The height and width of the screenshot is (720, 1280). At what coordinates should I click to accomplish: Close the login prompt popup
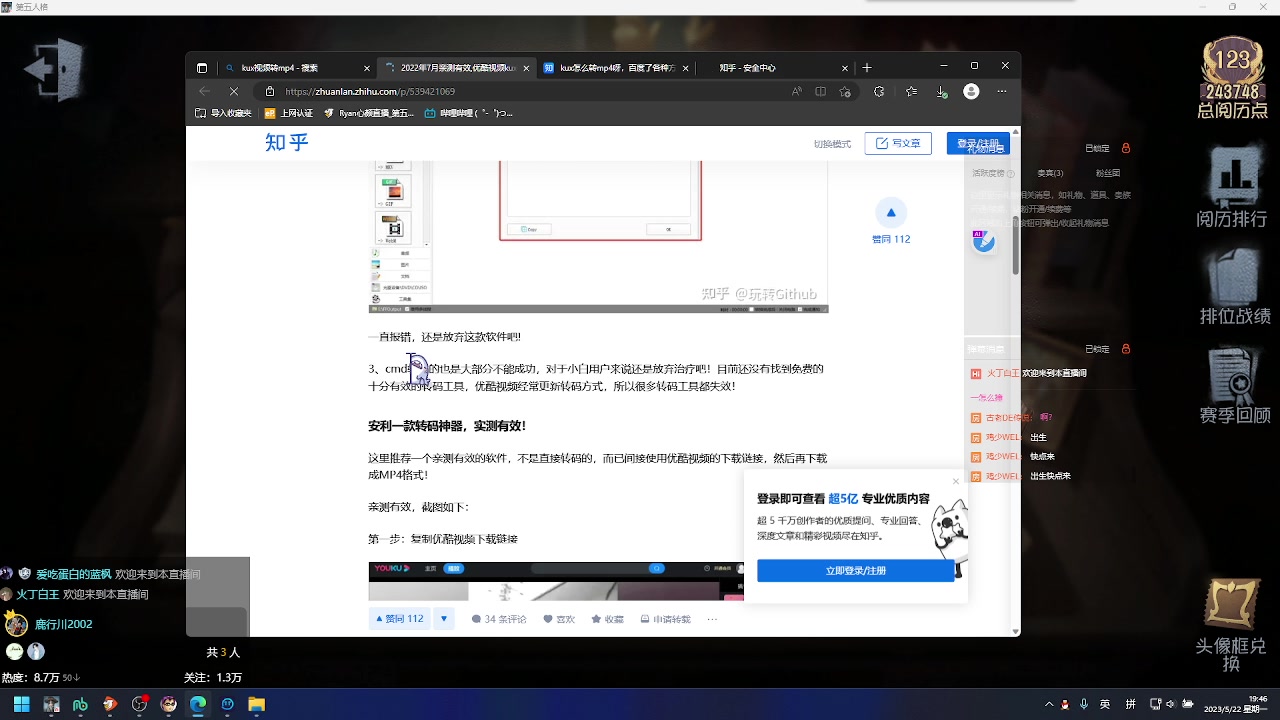(x=956, y=481)
